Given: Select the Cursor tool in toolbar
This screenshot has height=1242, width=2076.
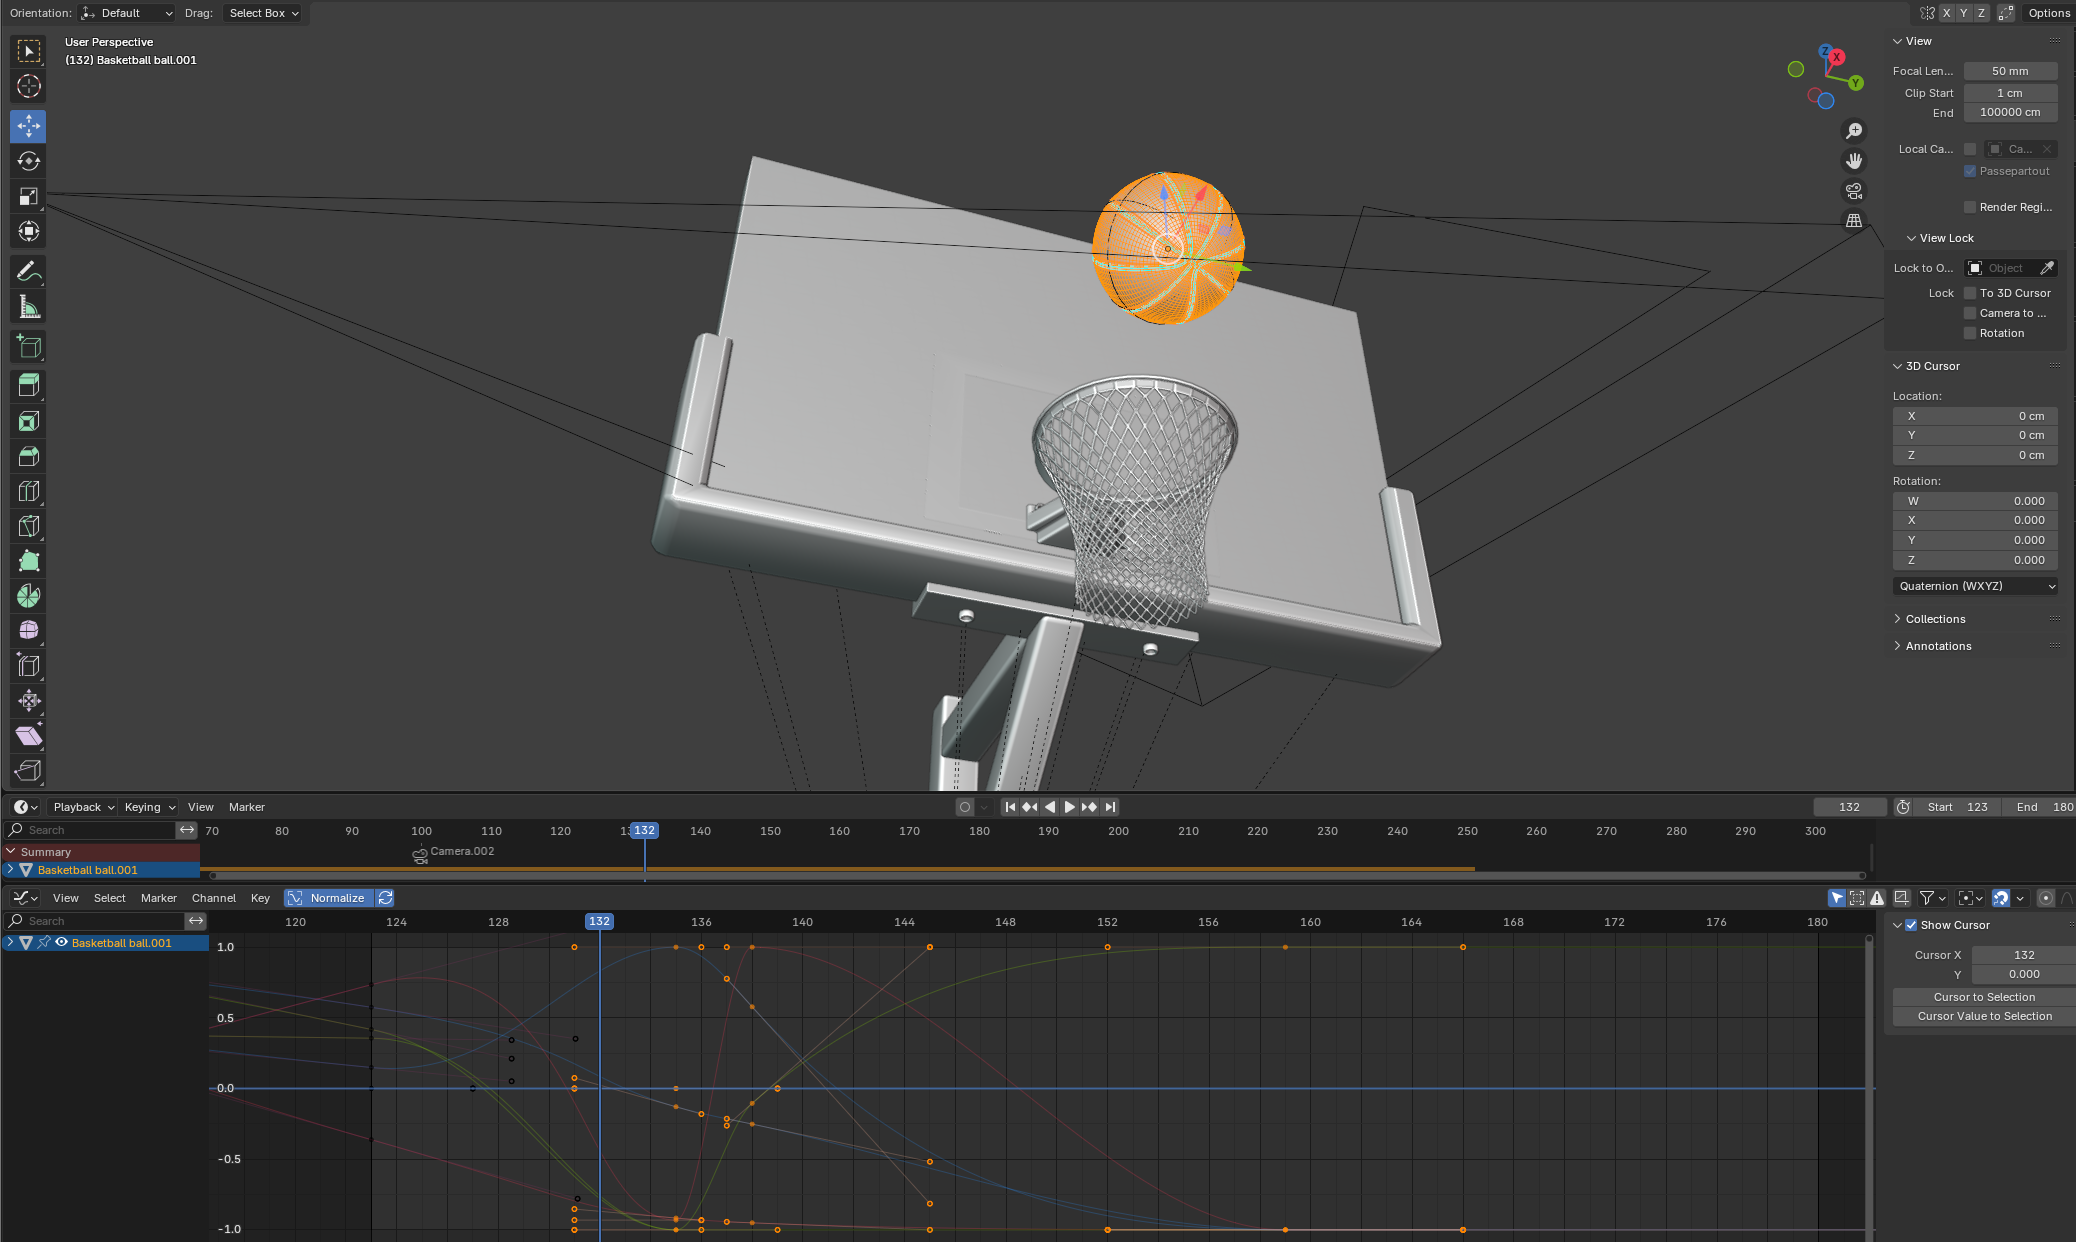Looking at the screenshot, I should pyautogui.click(x=28, y=87).
